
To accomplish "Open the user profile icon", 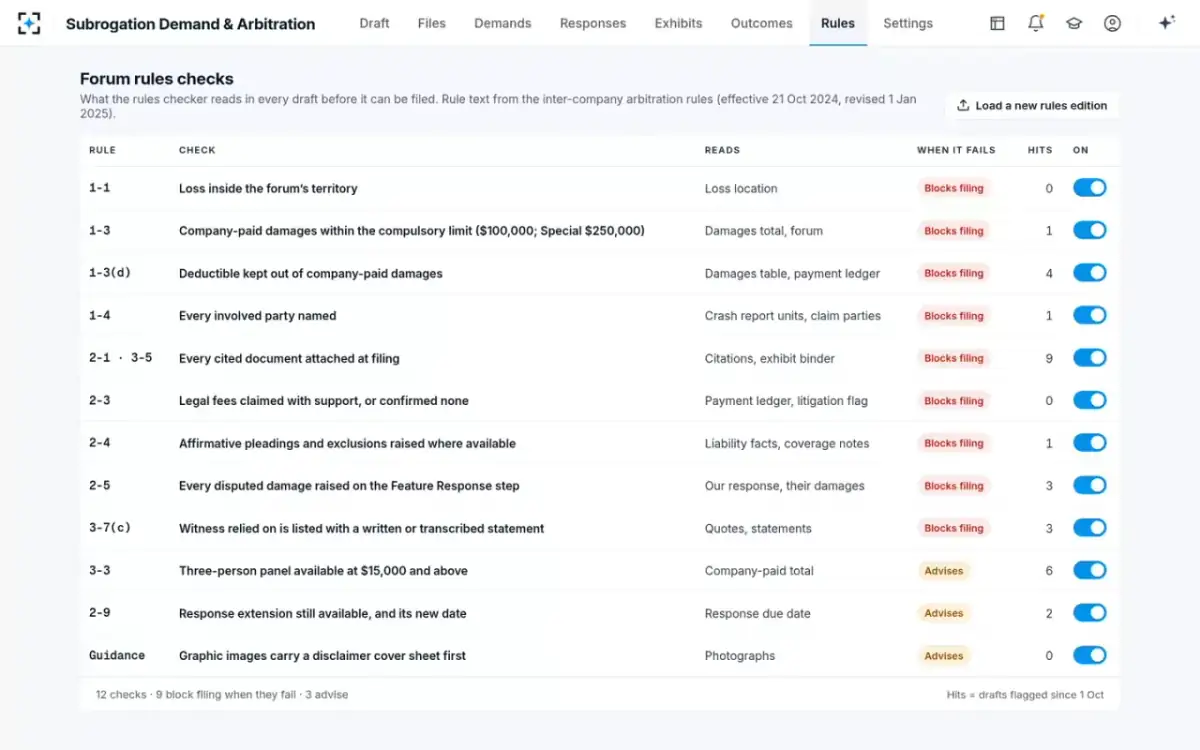I will tap(1112, 23).
